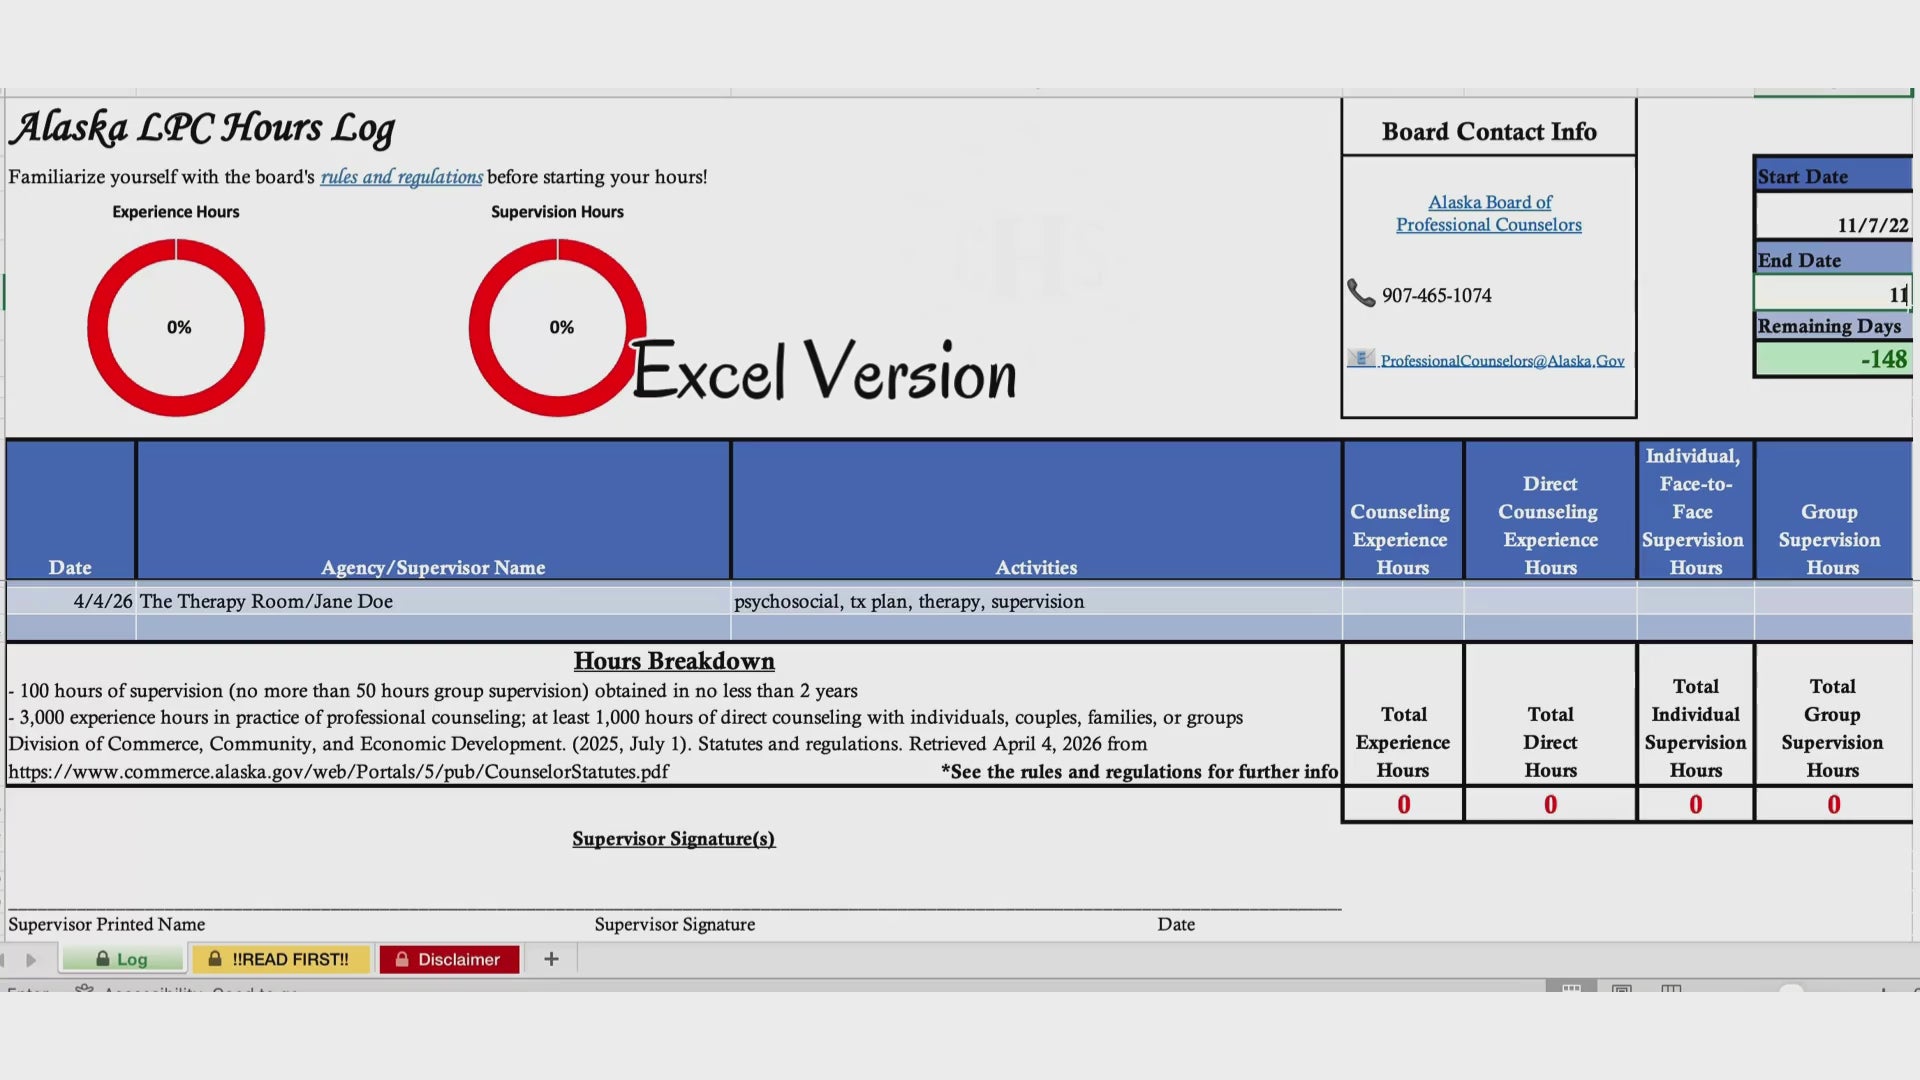The image size is (1920, 1080).
Task: Click the ProfessionalCounselors@Alaska.Gov email link
Action: (x=1502, y=361)
